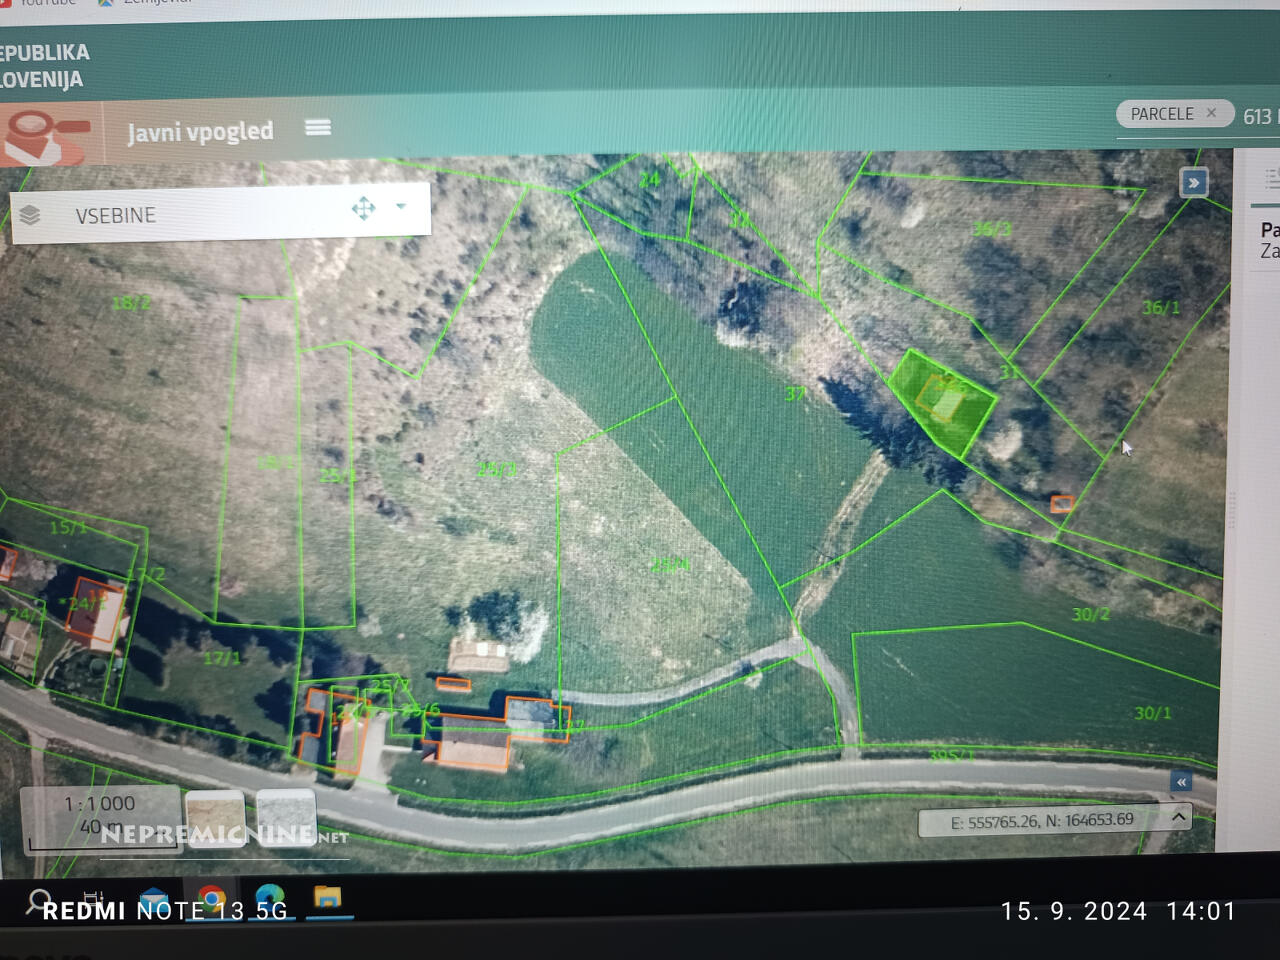Select parcel 30/1 on the map
The height and width of the screenshot is (960, 1280).
click(x=1040, y=690)
